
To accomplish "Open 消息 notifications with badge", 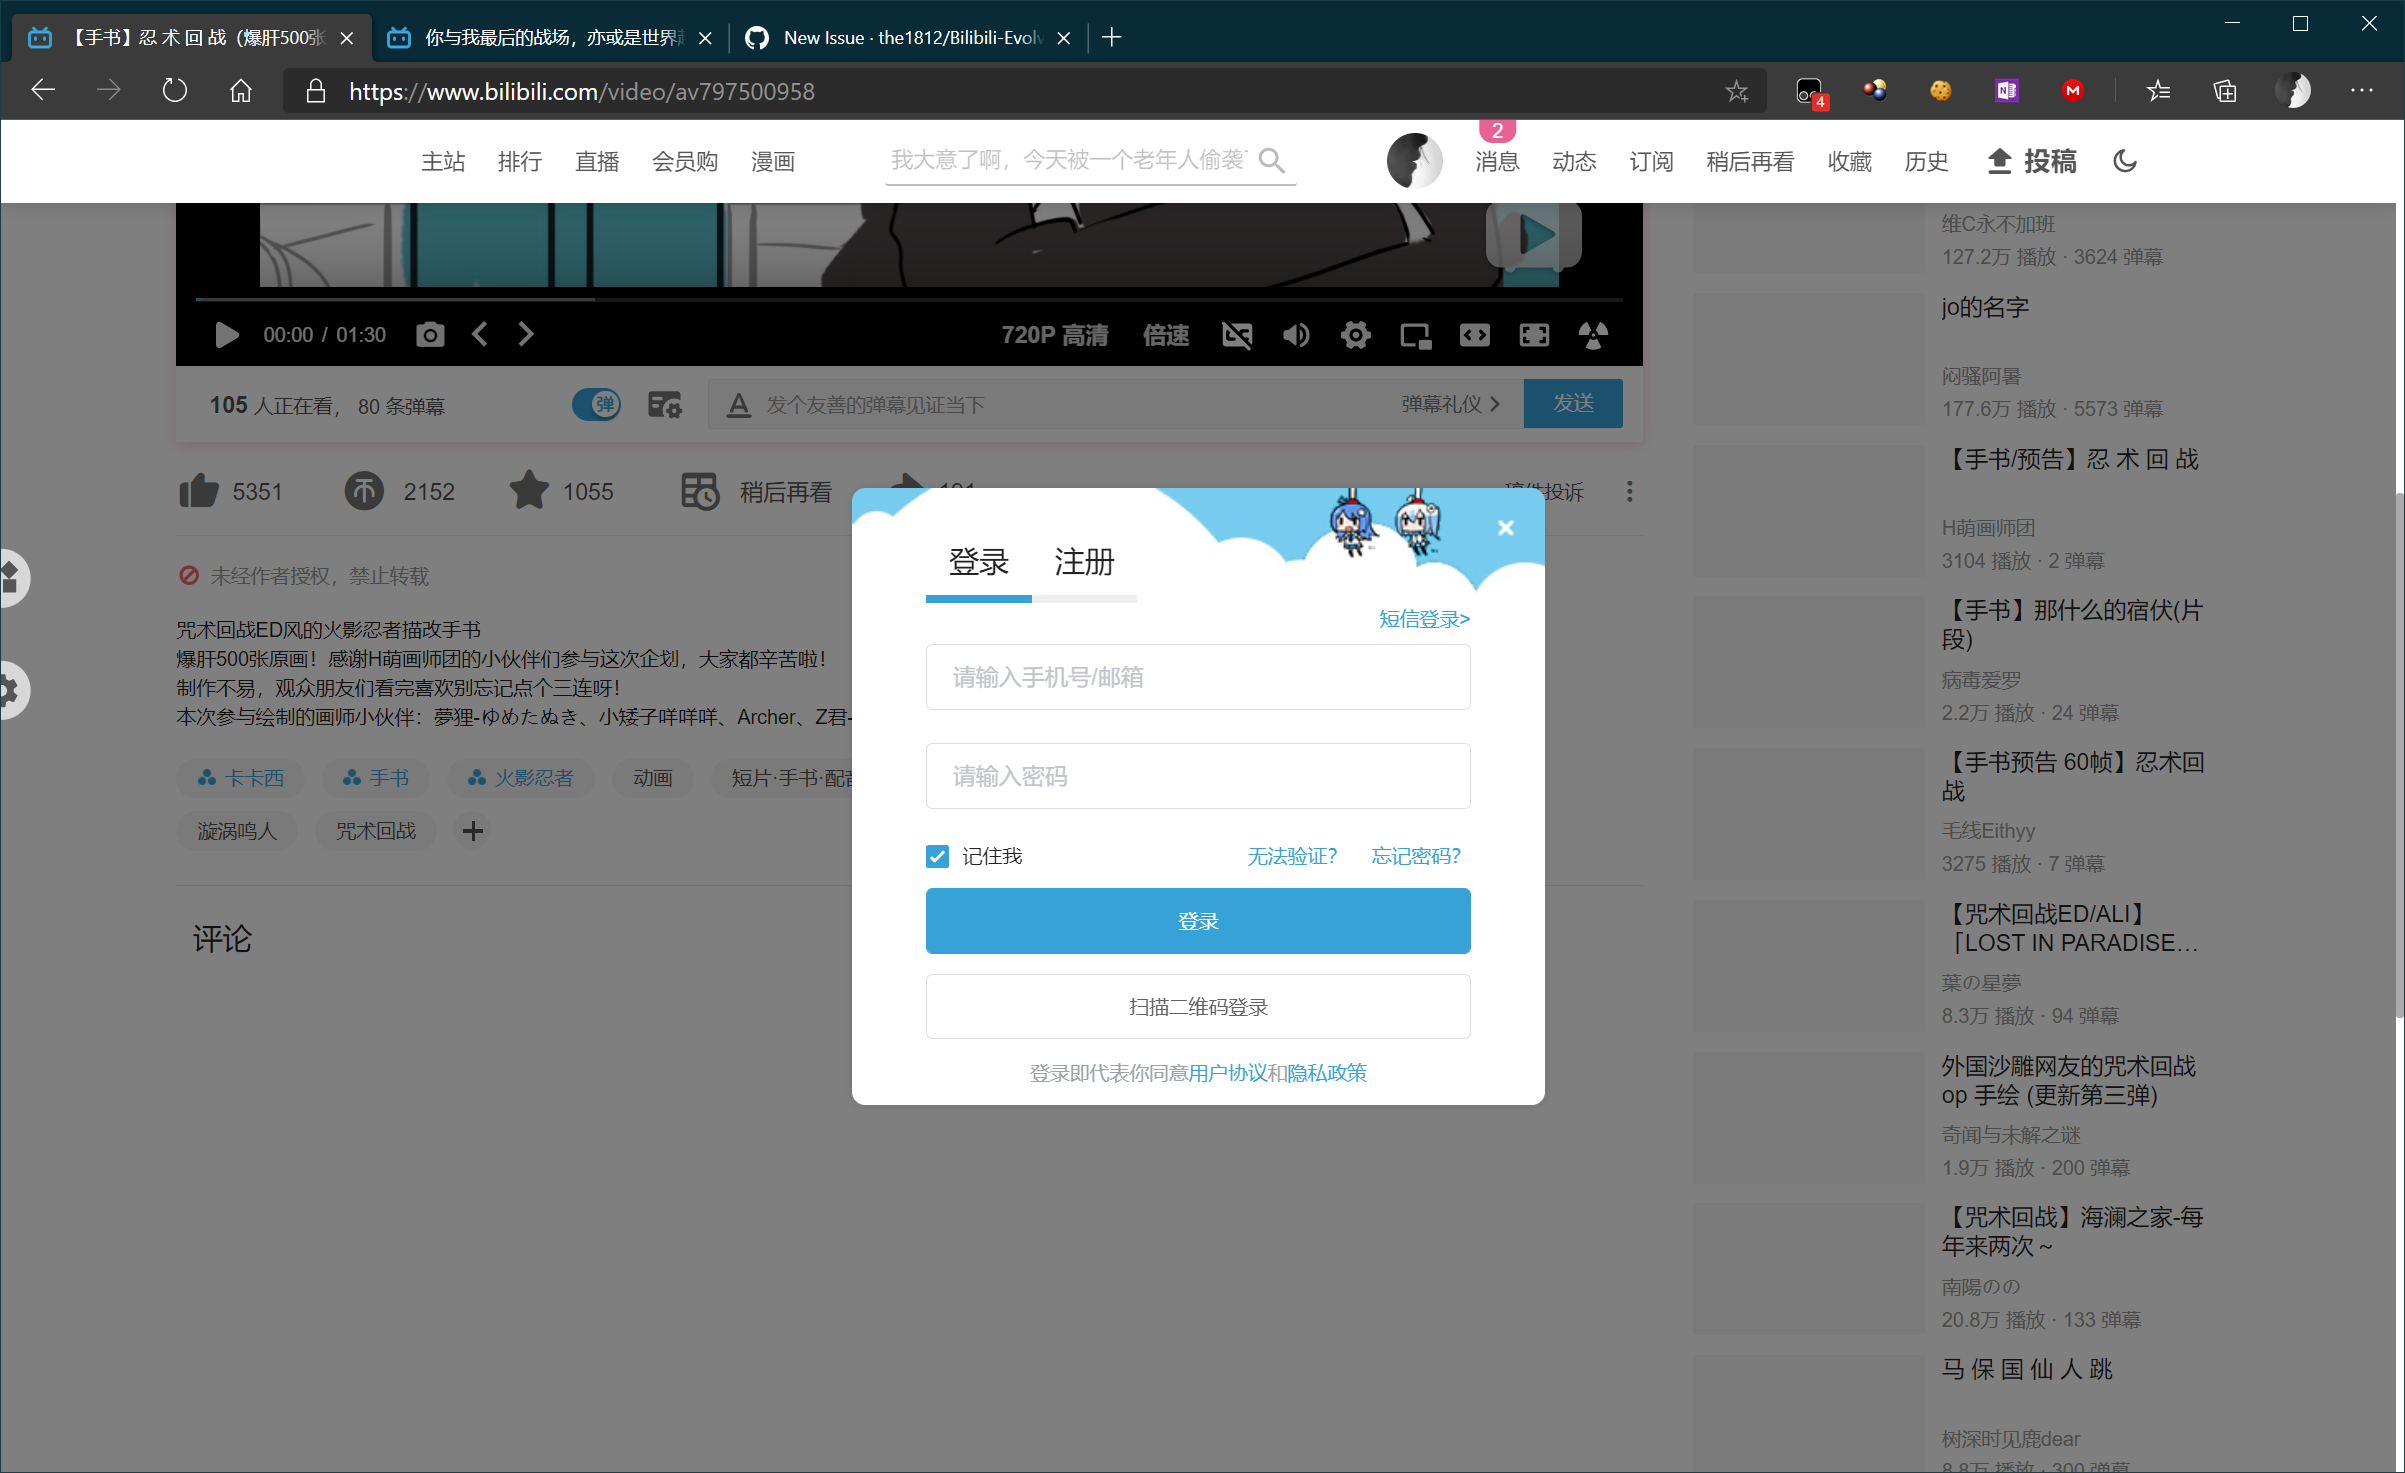I will click(x=1497, y=161).
